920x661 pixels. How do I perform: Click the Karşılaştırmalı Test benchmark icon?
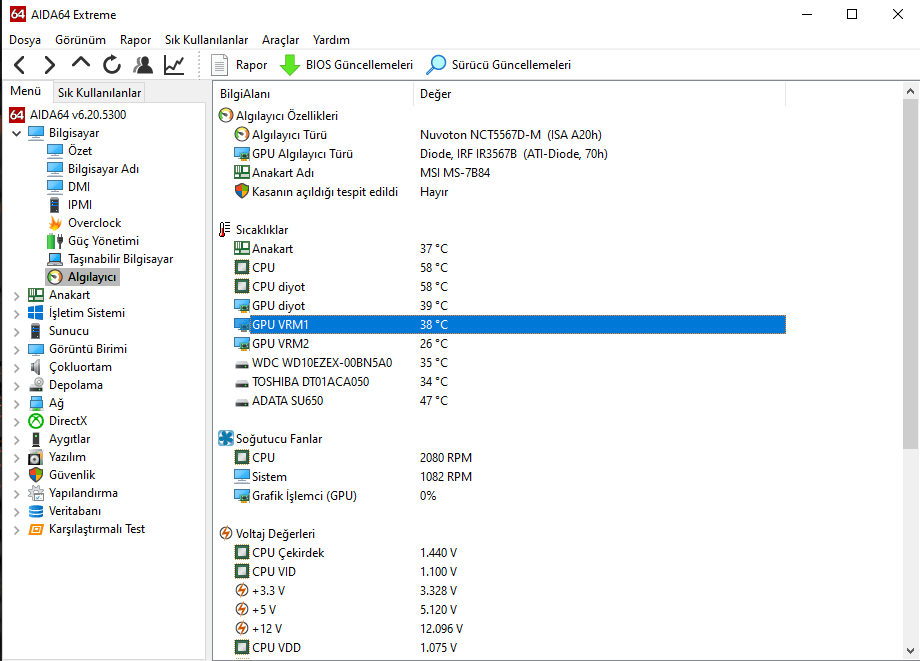[x=36, y=530]
